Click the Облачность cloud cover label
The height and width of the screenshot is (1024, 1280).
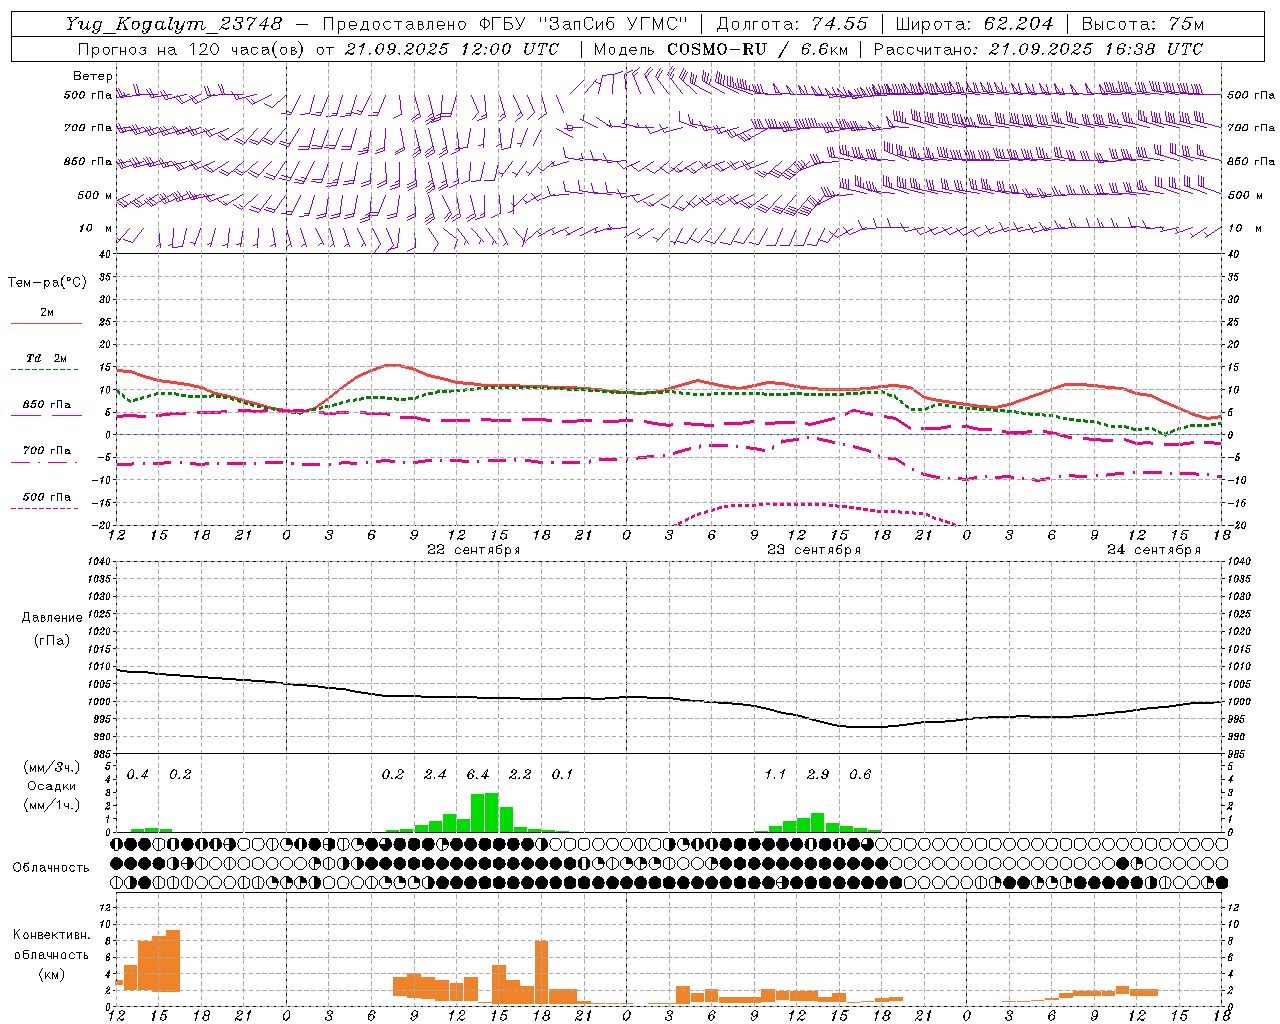point(51,868)
